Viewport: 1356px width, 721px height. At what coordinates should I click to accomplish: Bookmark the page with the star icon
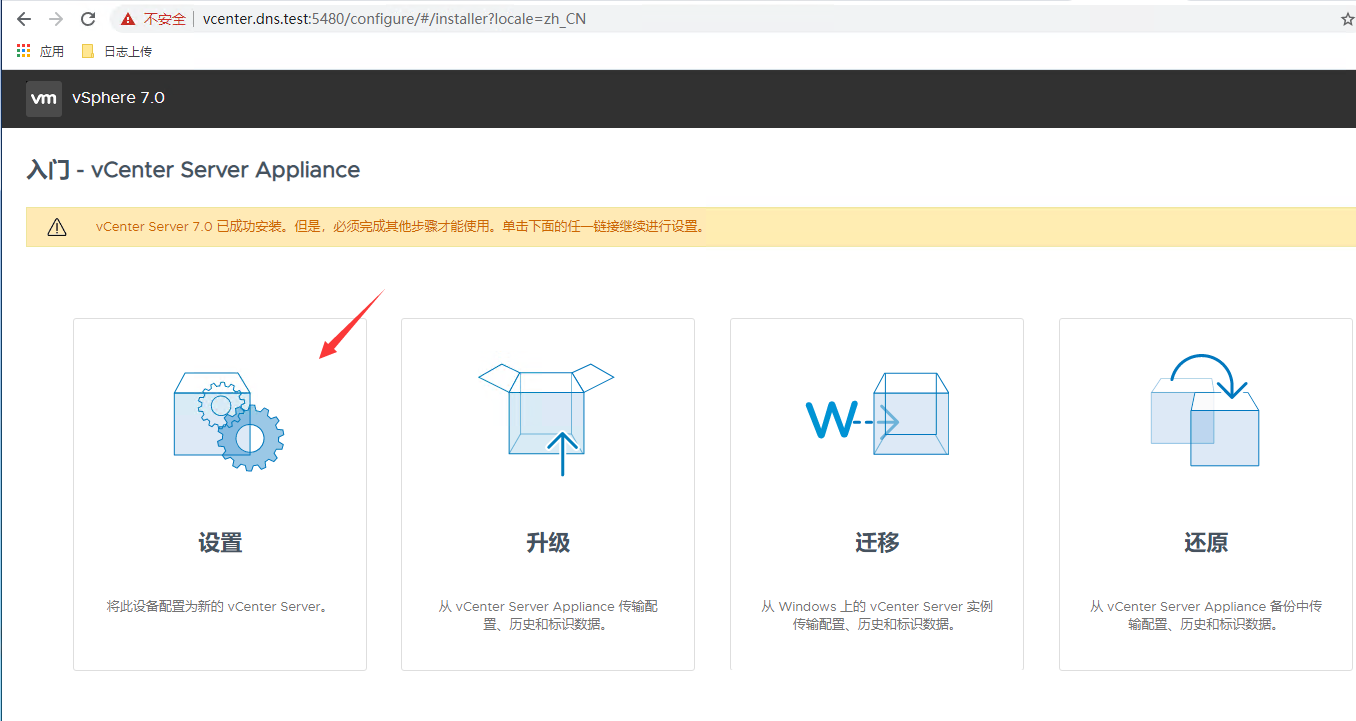pos(1347,19)
